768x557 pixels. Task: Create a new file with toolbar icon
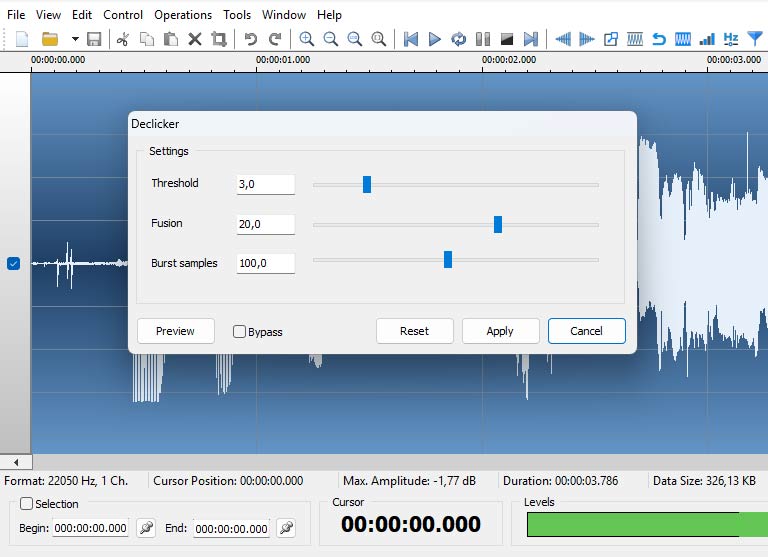[x=22, y=39]
